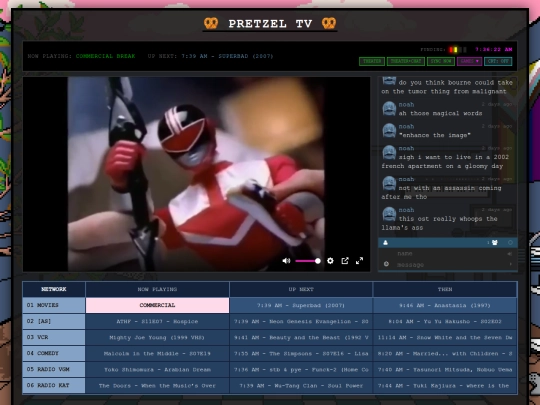This screenshot has width=540, height=405.
Task: Click the Superbad (2007) up next cell
Action: (x=301, y=305)
